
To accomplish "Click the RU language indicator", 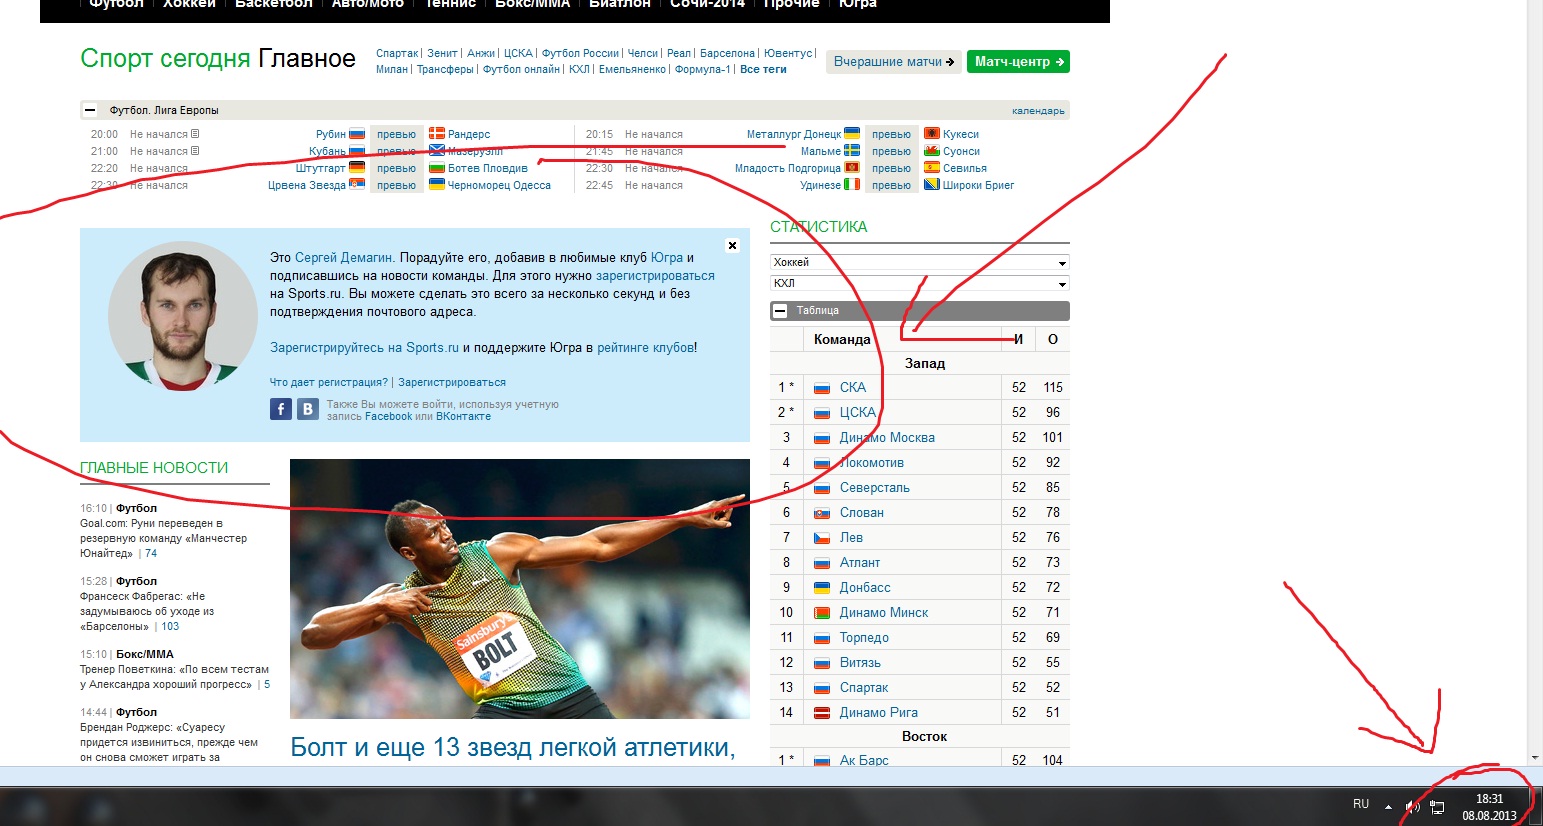I will point(1361,804).
